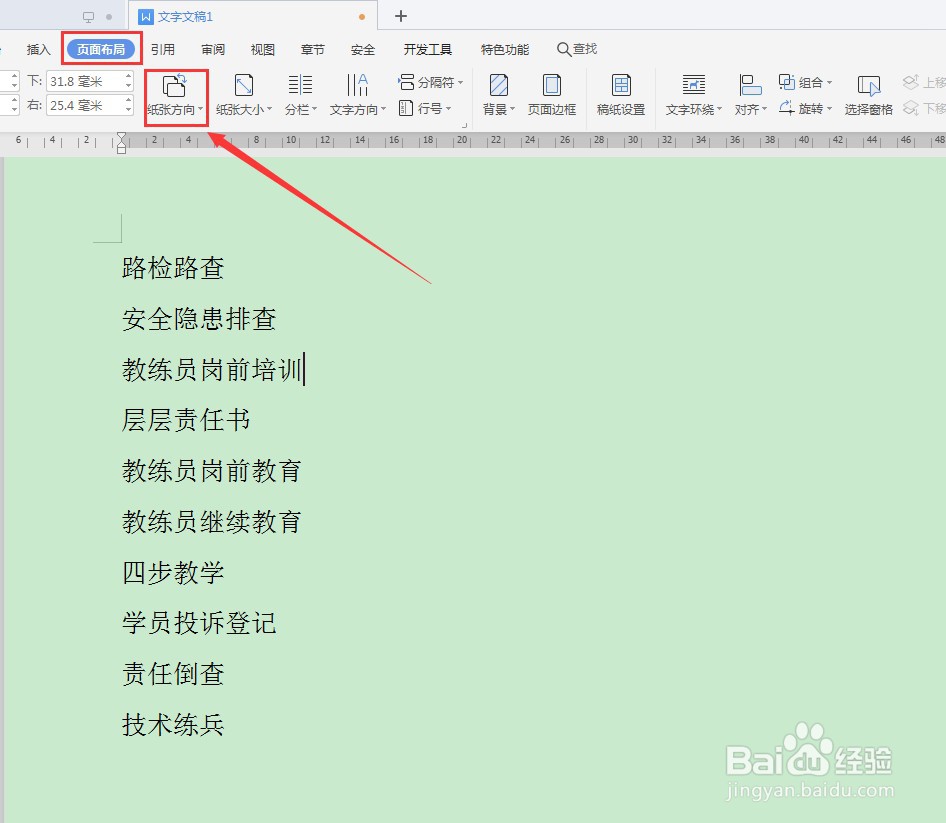Image resolution: width=946 pixels, height=823 pixels.
Task: Open the 纸张方向 paper orientation tool
Action: coord(175,95)
